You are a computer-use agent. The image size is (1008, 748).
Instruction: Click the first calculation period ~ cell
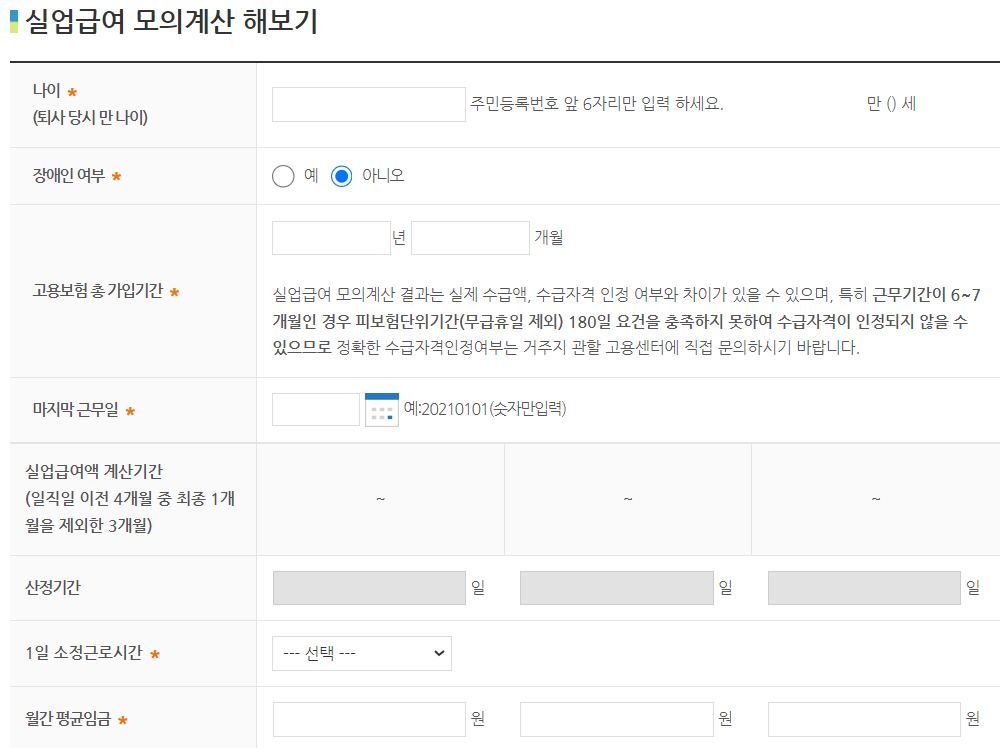pyautogui.click(x=380, y=498)
